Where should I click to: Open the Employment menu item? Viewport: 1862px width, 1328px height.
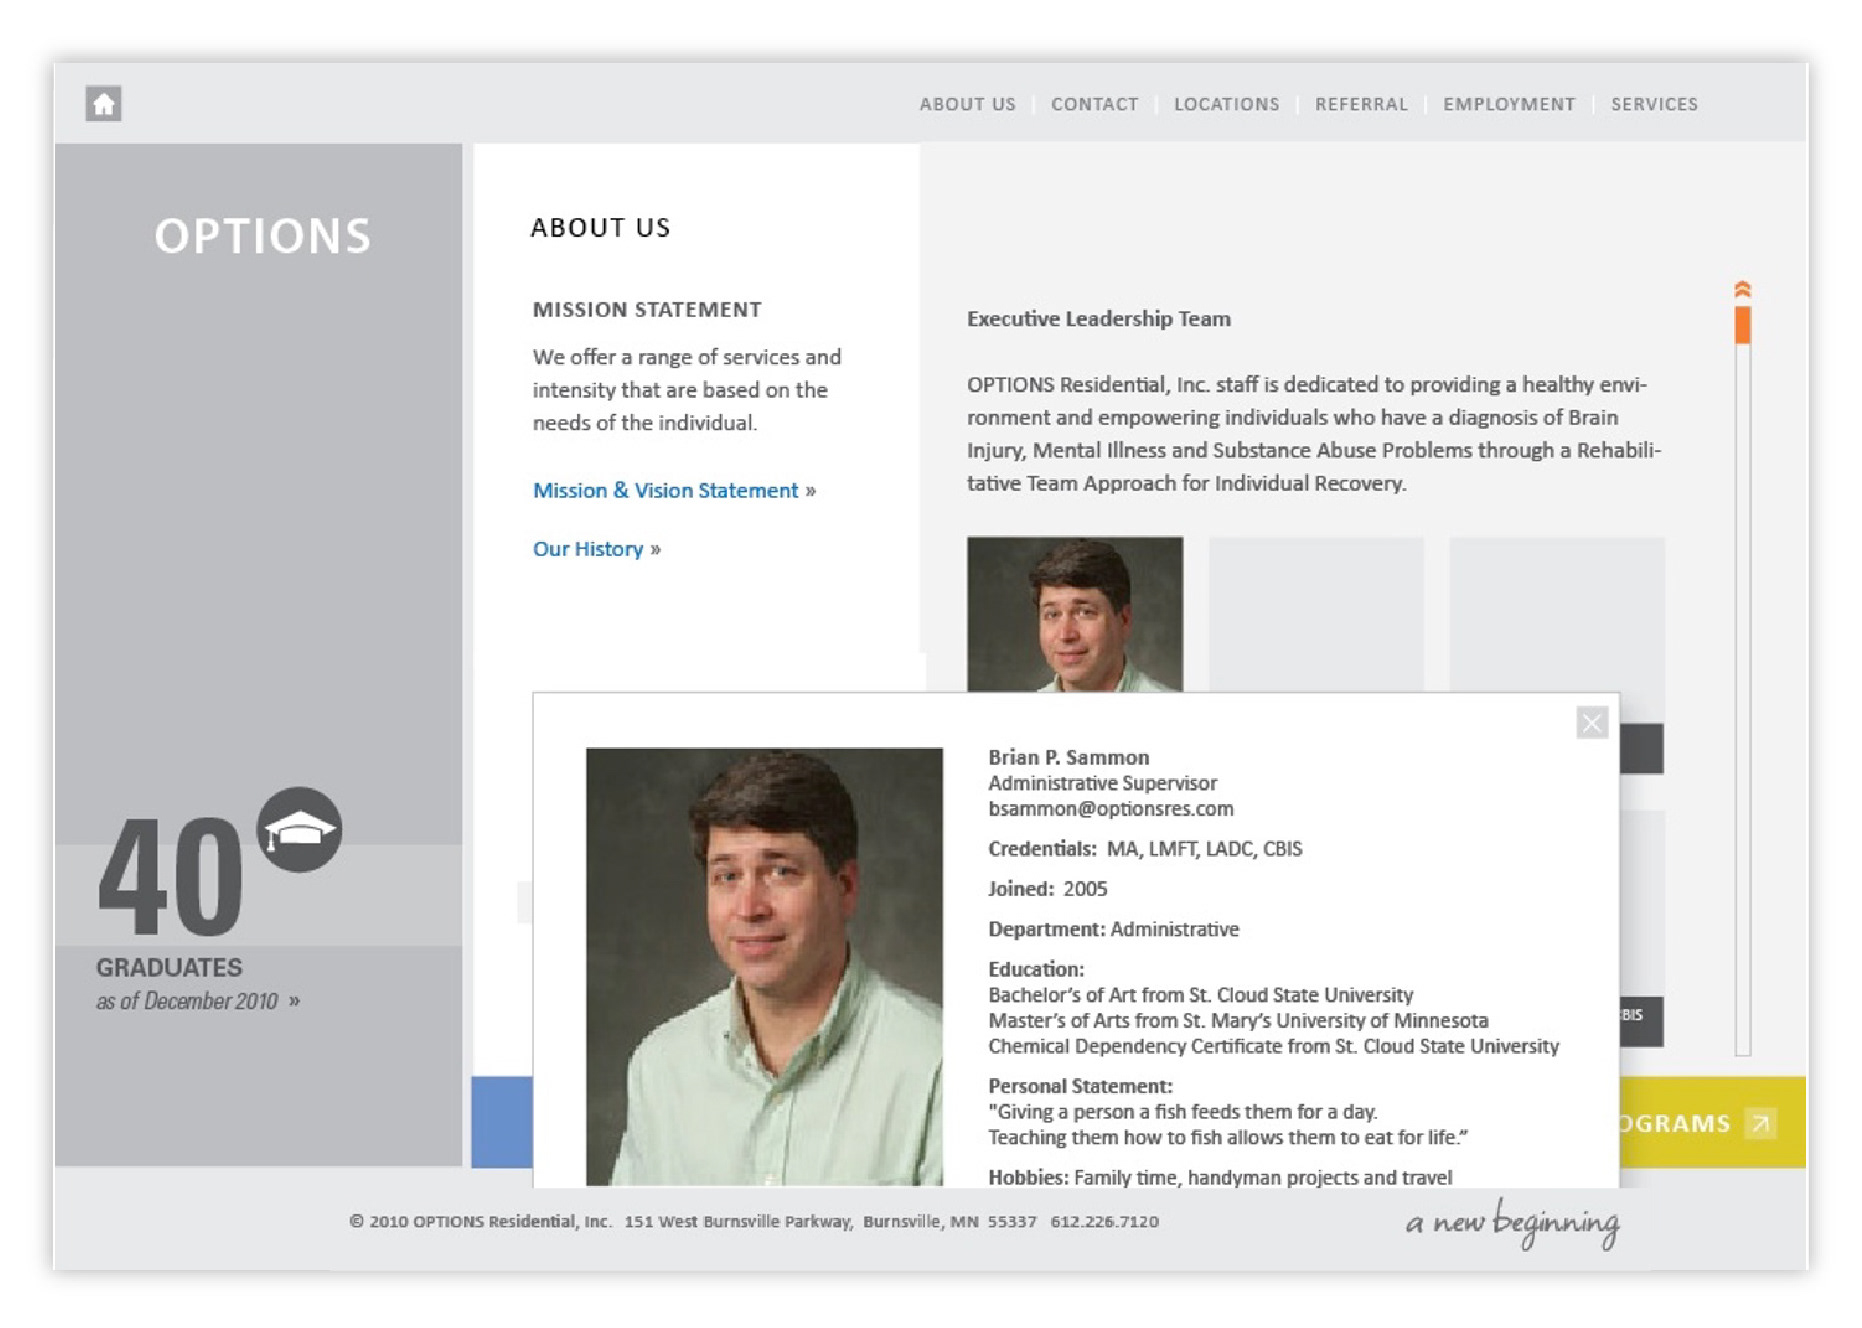pos(1508,104)
